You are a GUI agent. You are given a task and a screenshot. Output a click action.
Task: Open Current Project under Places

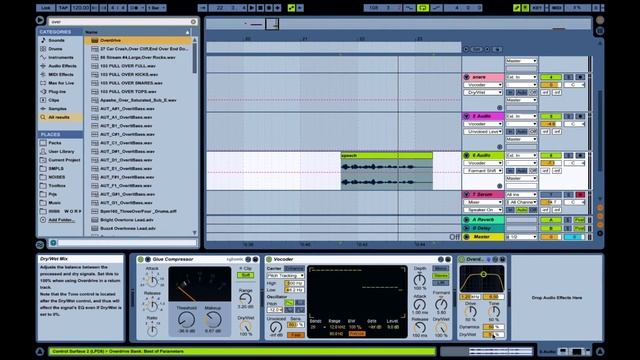point(64,160)
